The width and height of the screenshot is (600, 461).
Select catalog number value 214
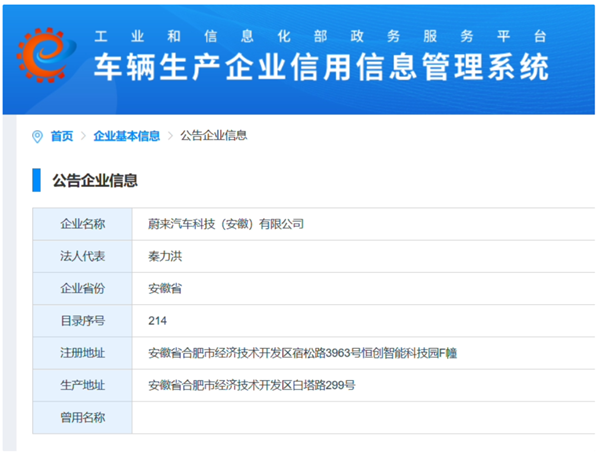coord(157,321)
